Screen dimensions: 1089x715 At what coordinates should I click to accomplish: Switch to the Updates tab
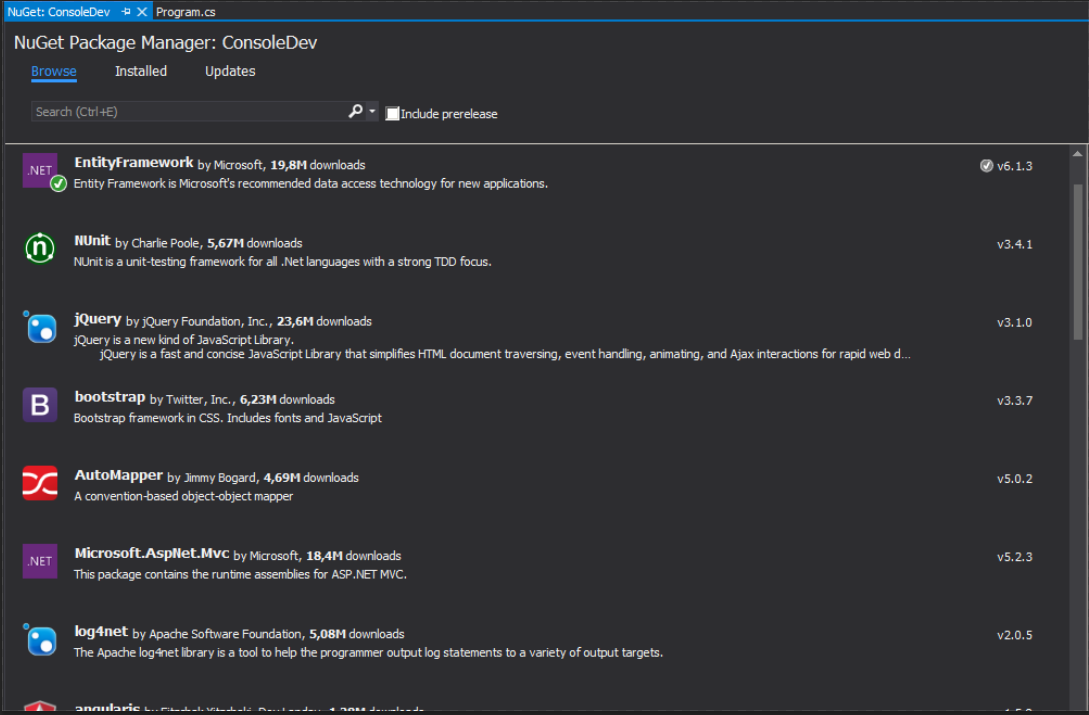[230, 71]
